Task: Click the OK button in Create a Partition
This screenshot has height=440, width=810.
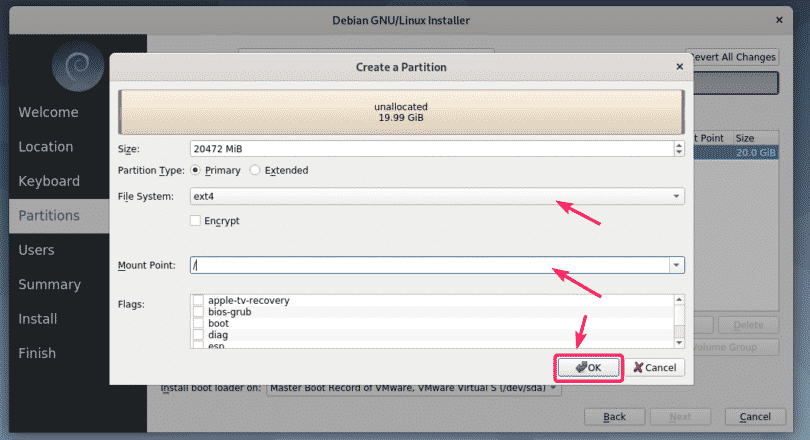Action: coord(588,368)
